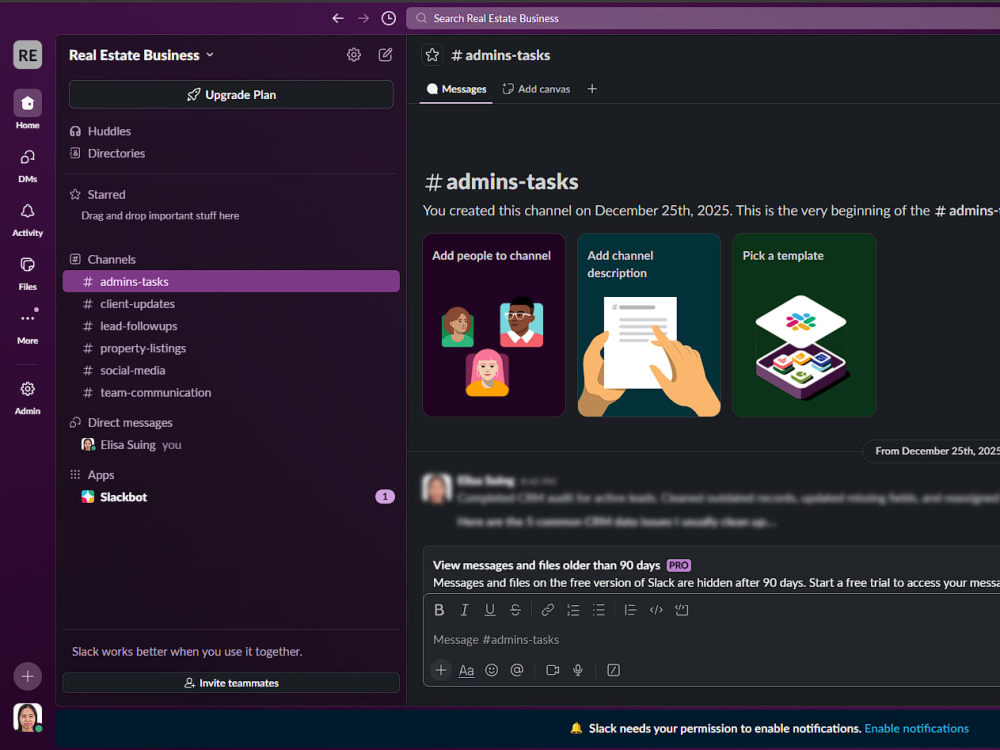
Task: Open the social-media channel
Action: pos(231,371)
